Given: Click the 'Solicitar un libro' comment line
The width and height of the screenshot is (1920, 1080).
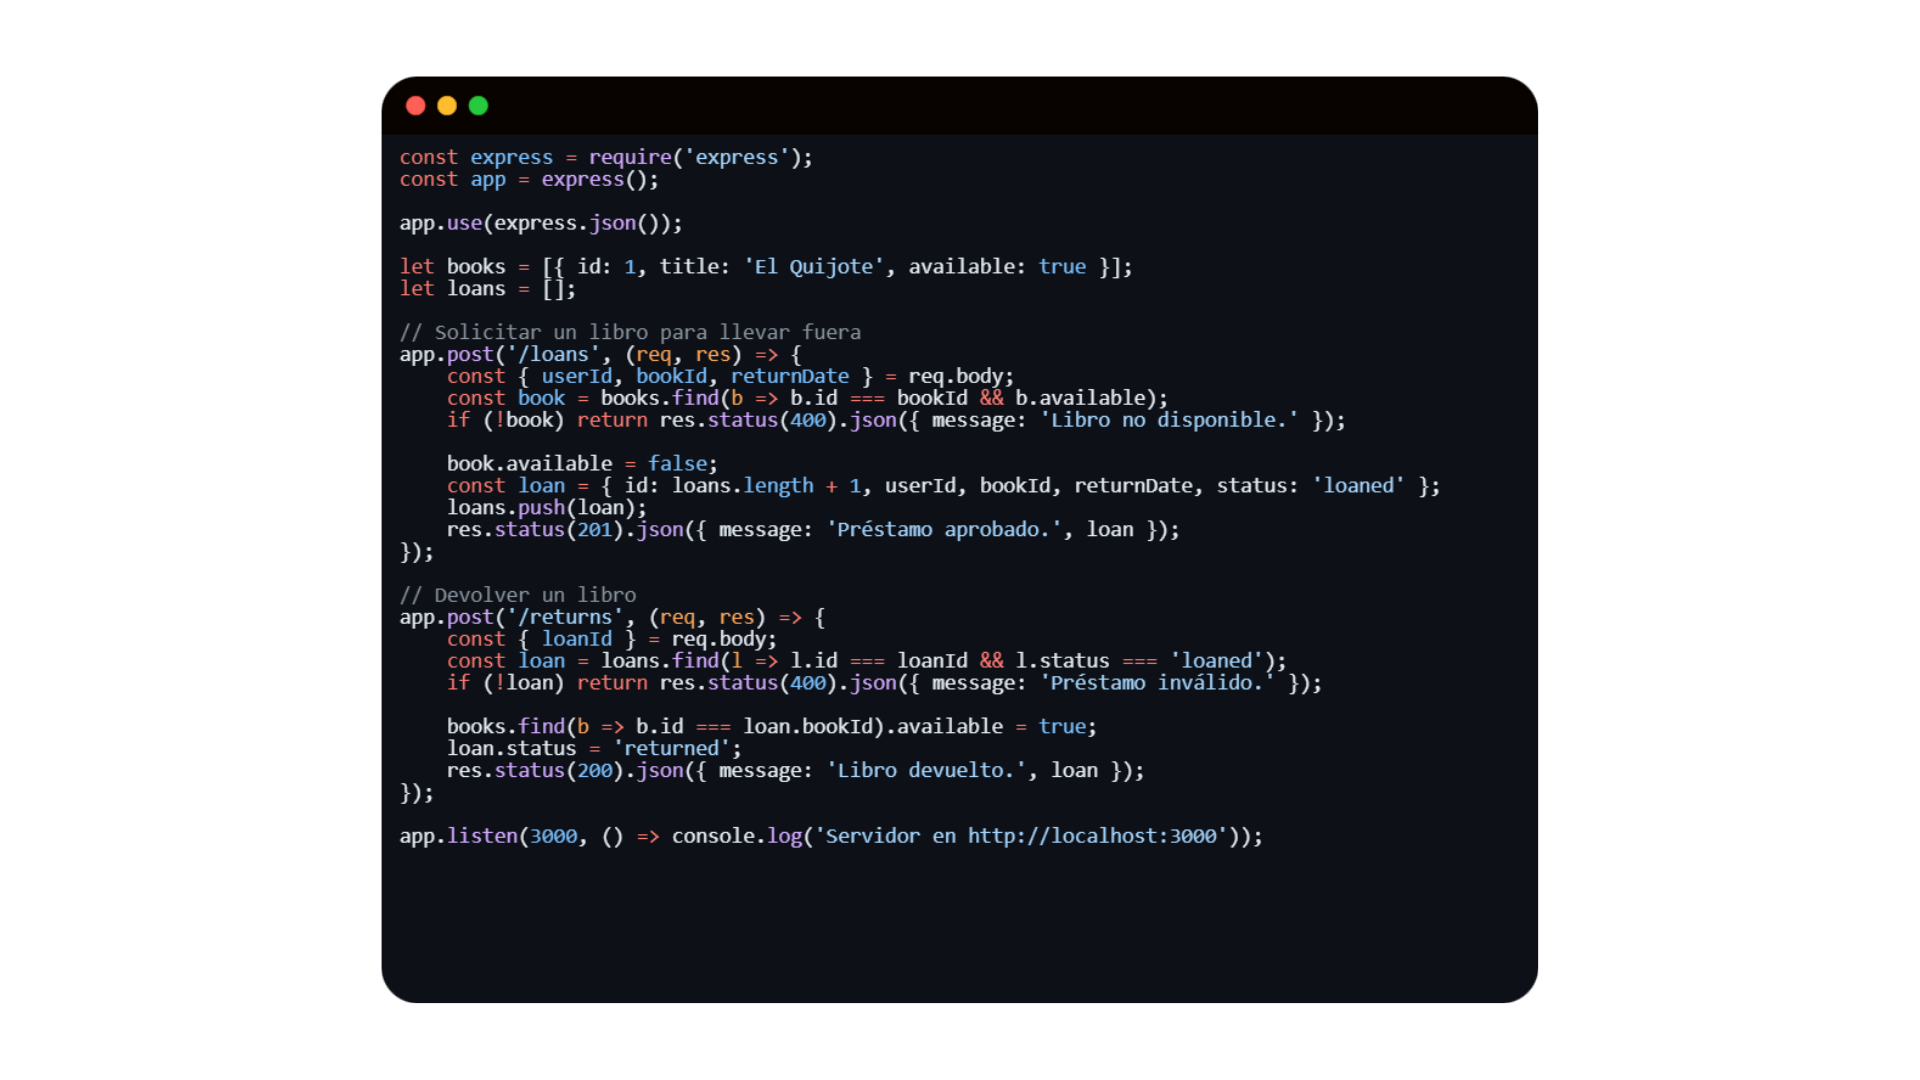Looking at the screenshot, I should pos(630,332).
